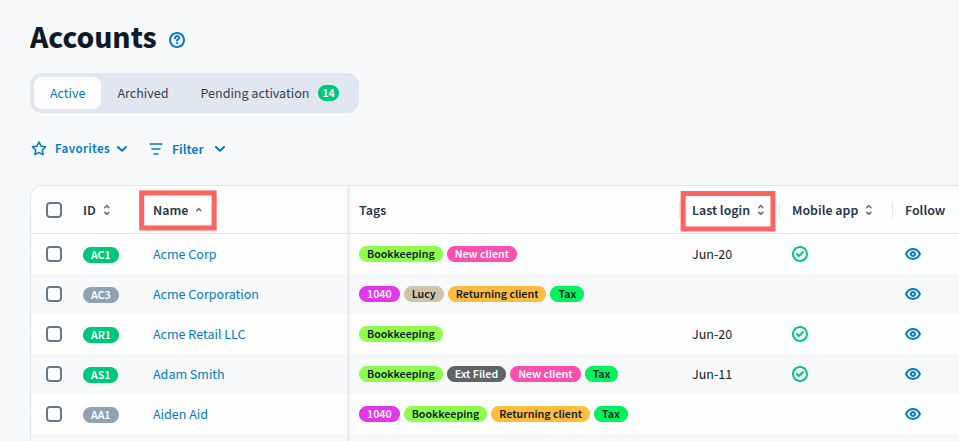This screenshot has width=959, height=441.
Task: Click the Favorites star icon
Action: 39,149
